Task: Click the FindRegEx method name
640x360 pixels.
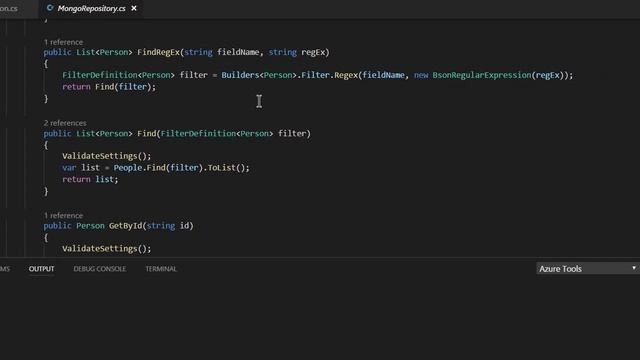Action: tap(158, 52)
